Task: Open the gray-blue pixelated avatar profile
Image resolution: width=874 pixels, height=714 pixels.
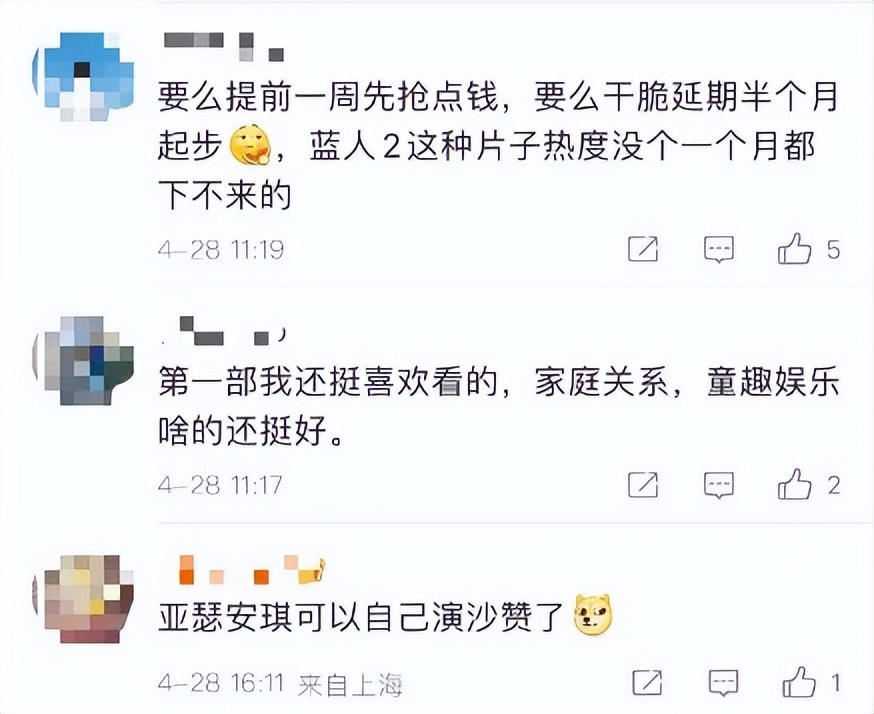Action: 85,361
